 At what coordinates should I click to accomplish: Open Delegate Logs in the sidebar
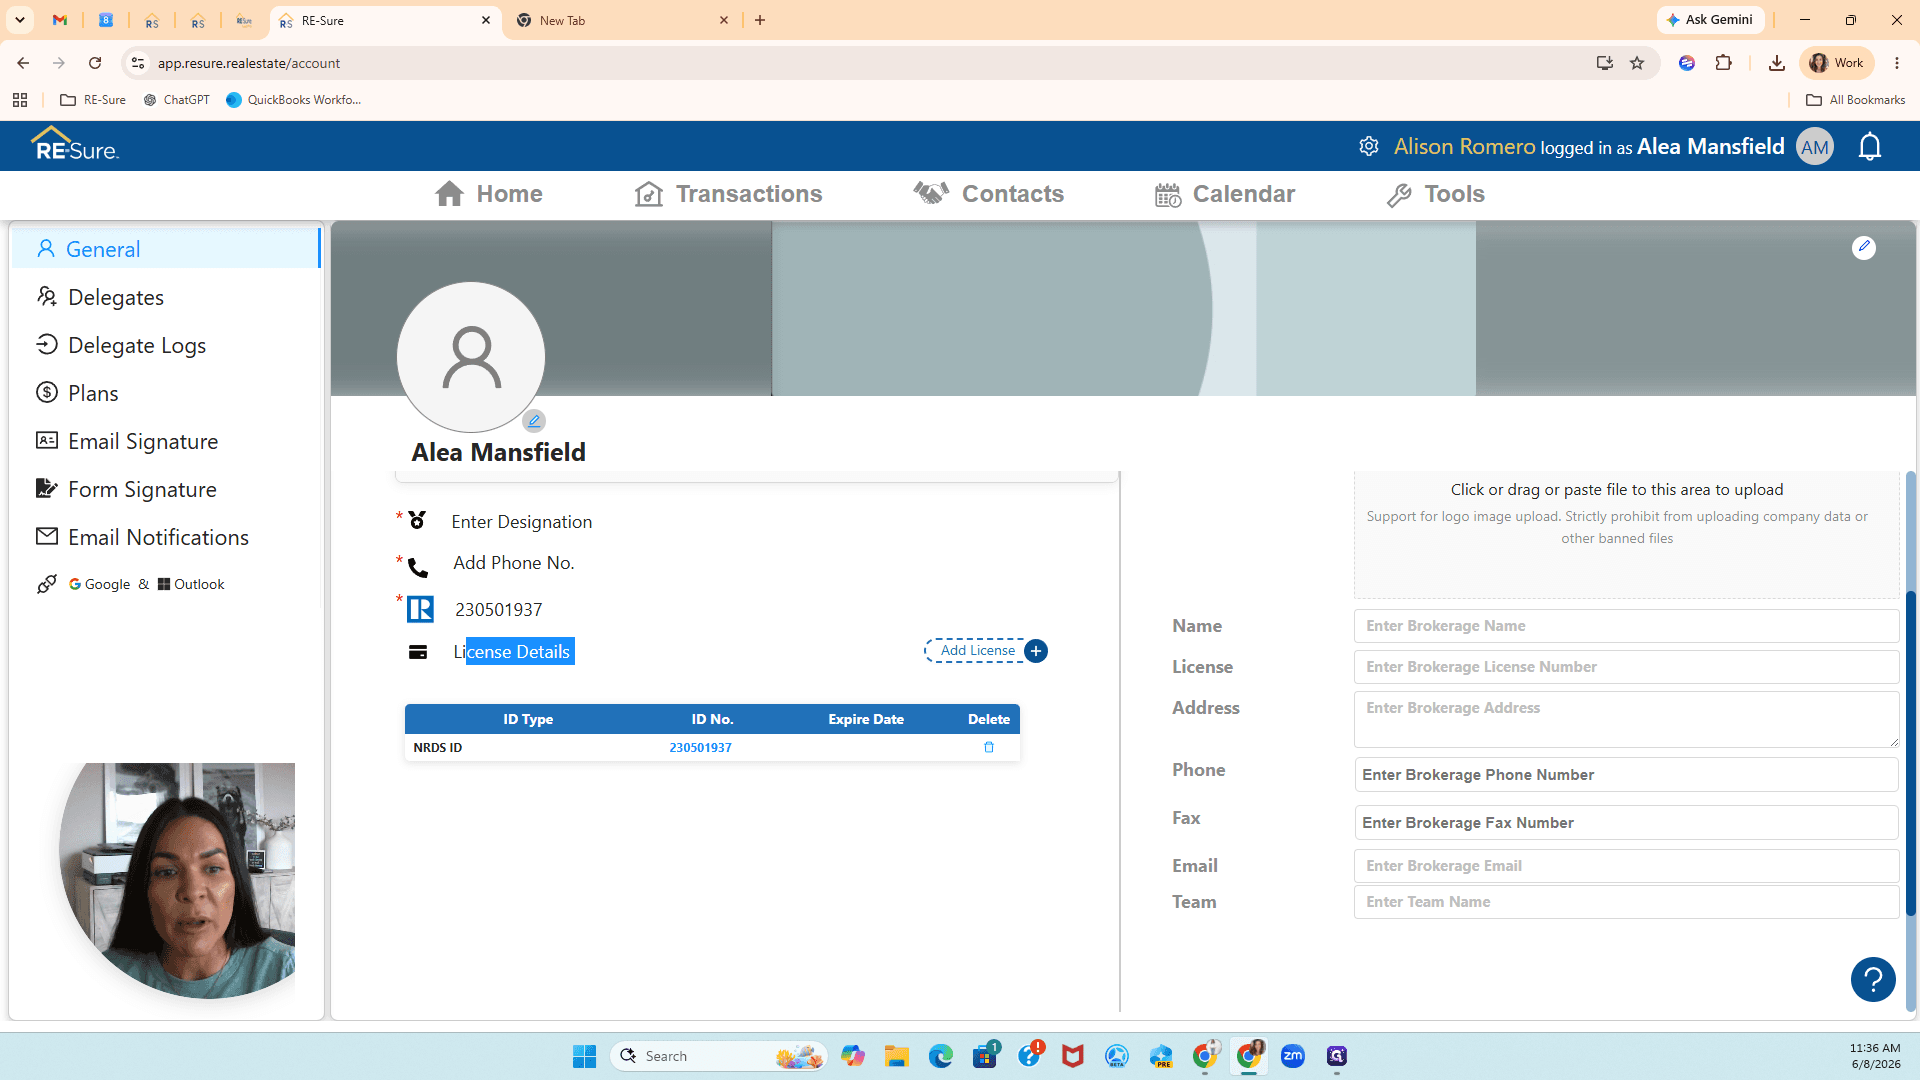pos(166,345)
